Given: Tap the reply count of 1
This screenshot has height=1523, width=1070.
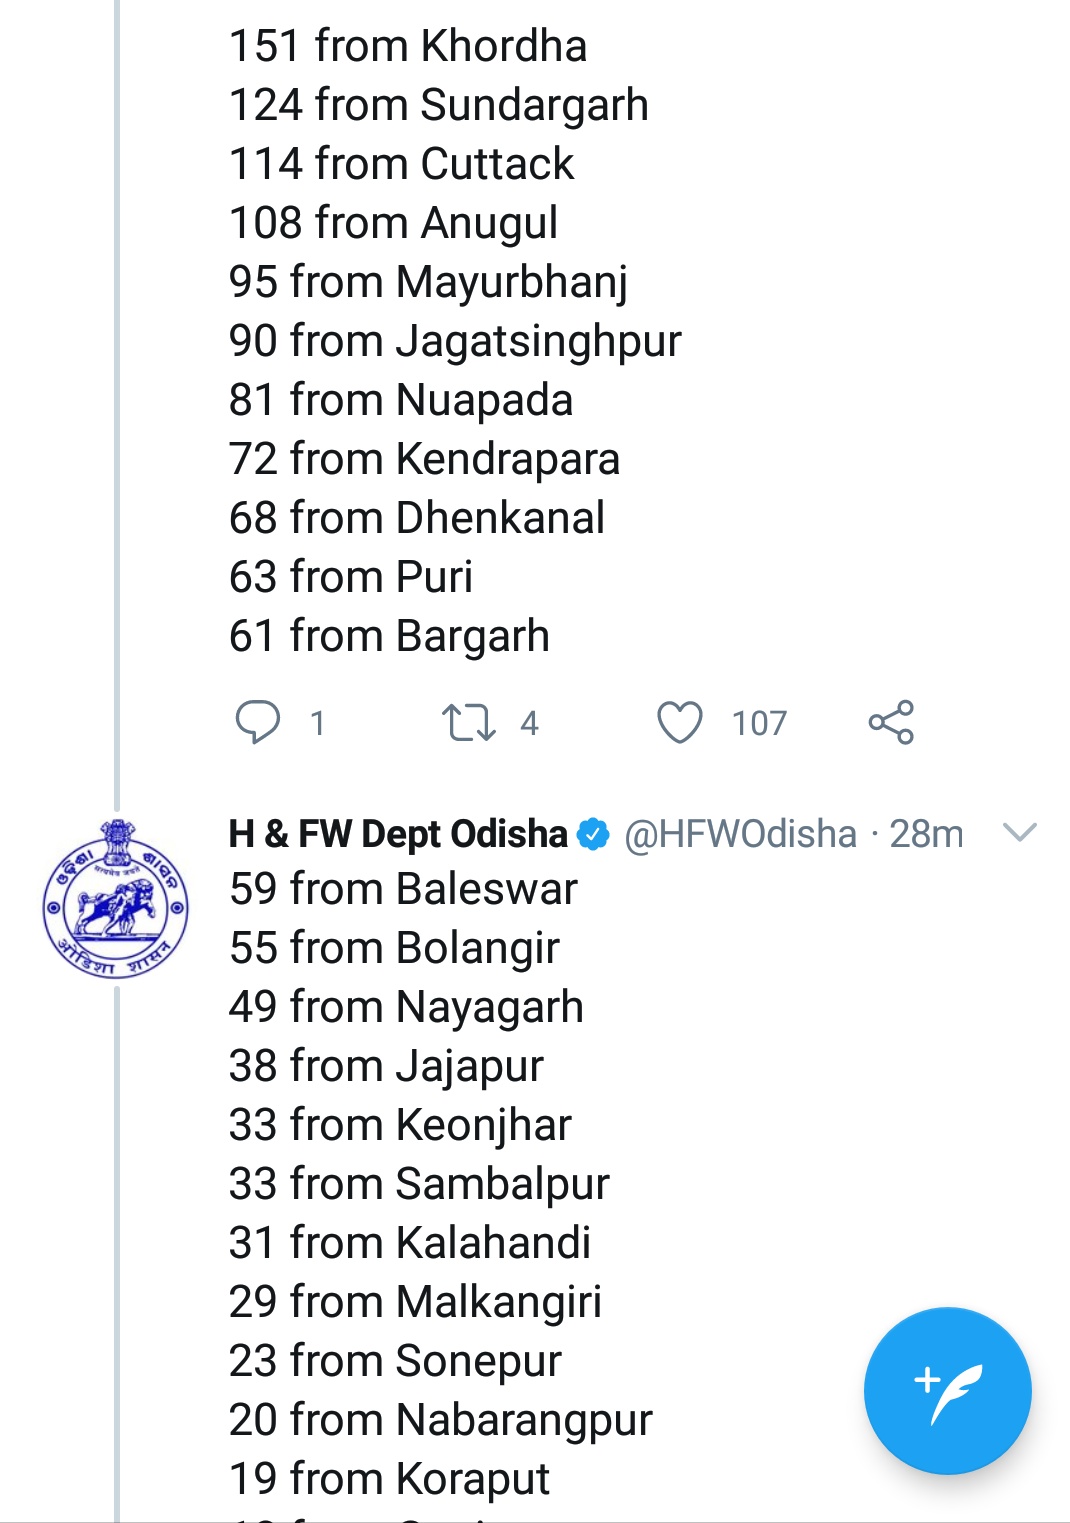Looking at the screenshot, I should click(x=317, y=723).
